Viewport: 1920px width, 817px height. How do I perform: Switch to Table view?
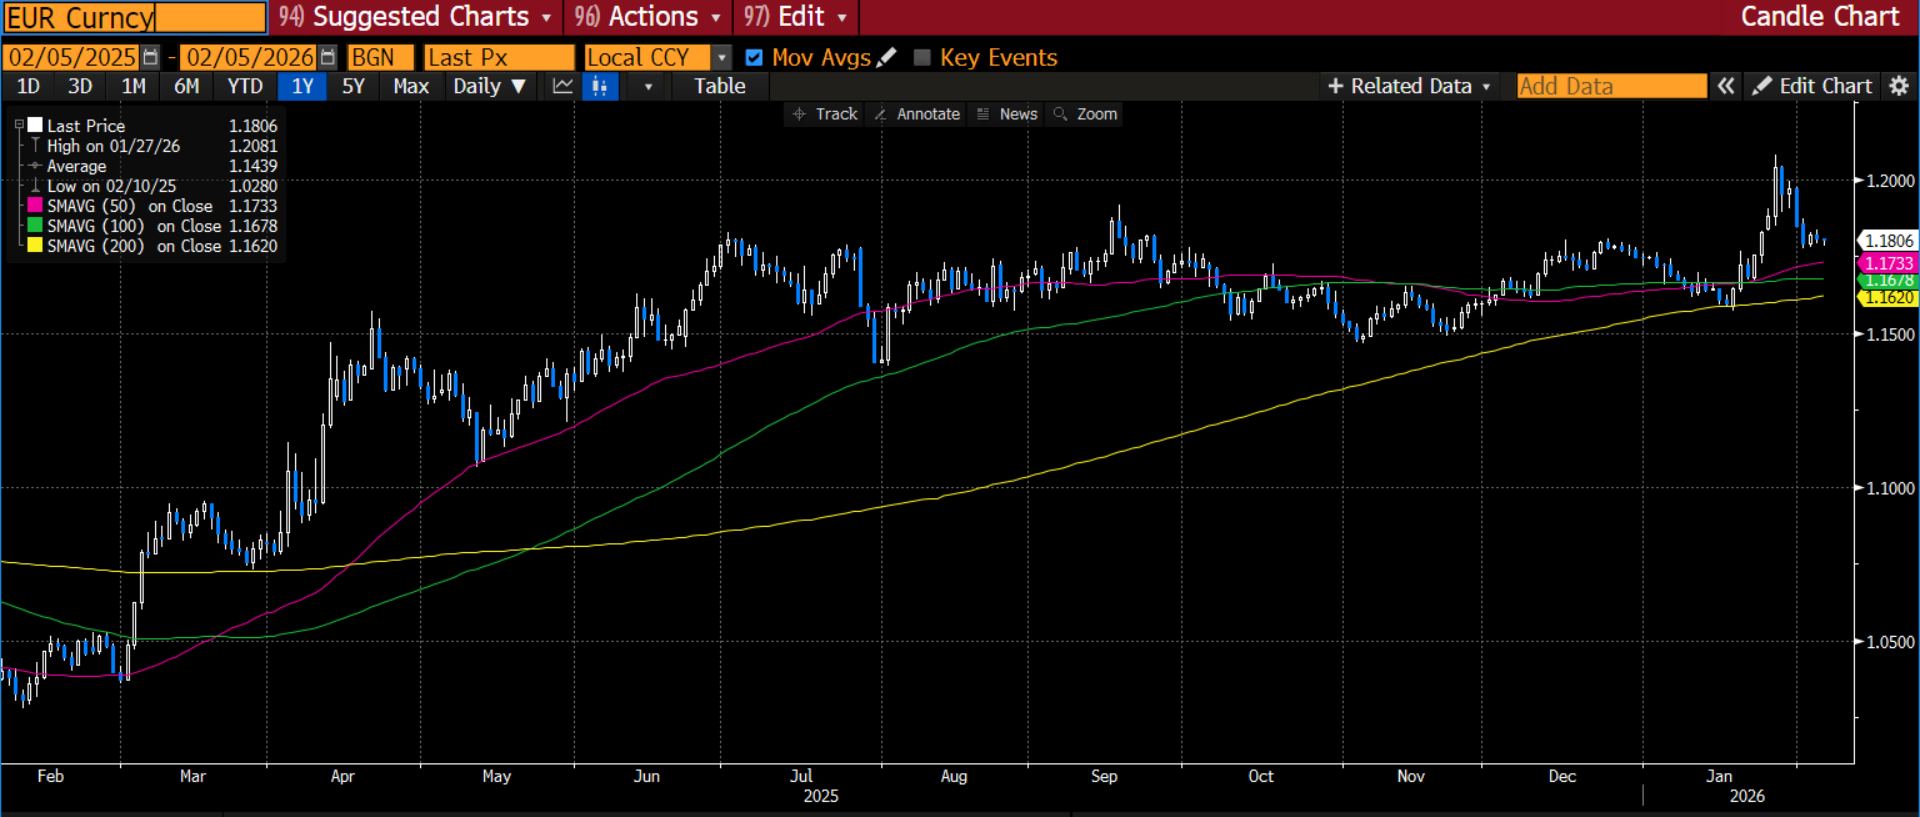720,87
